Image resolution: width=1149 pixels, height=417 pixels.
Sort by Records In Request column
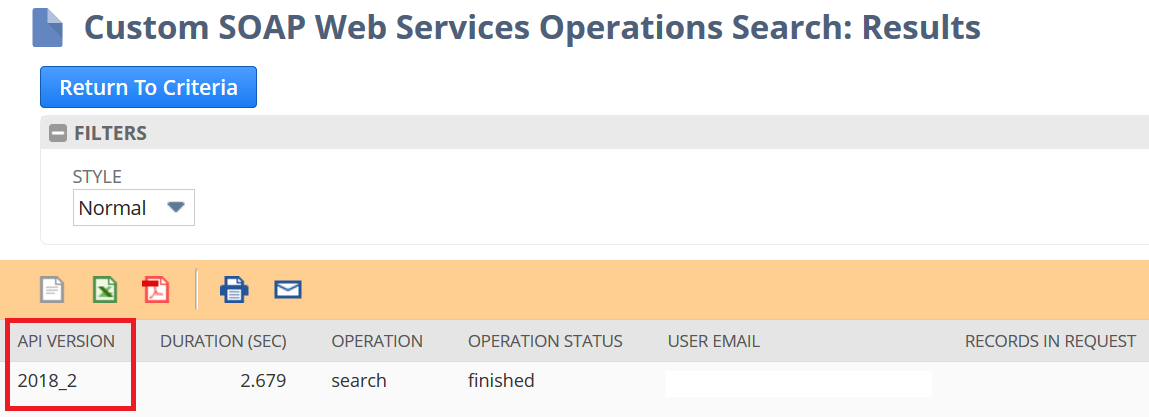tap(1050, 341)
